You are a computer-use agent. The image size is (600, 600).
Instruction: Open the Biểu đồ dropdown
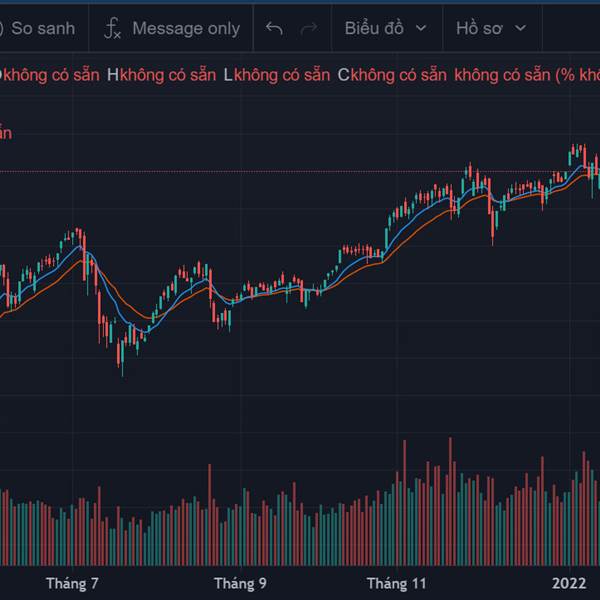[386, 28]
